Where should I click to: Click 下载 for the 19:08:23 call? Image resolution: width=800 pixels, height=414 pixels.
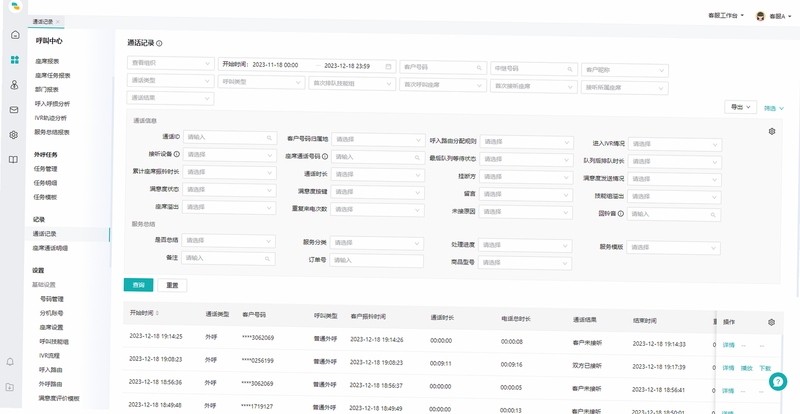pos(765,368)
